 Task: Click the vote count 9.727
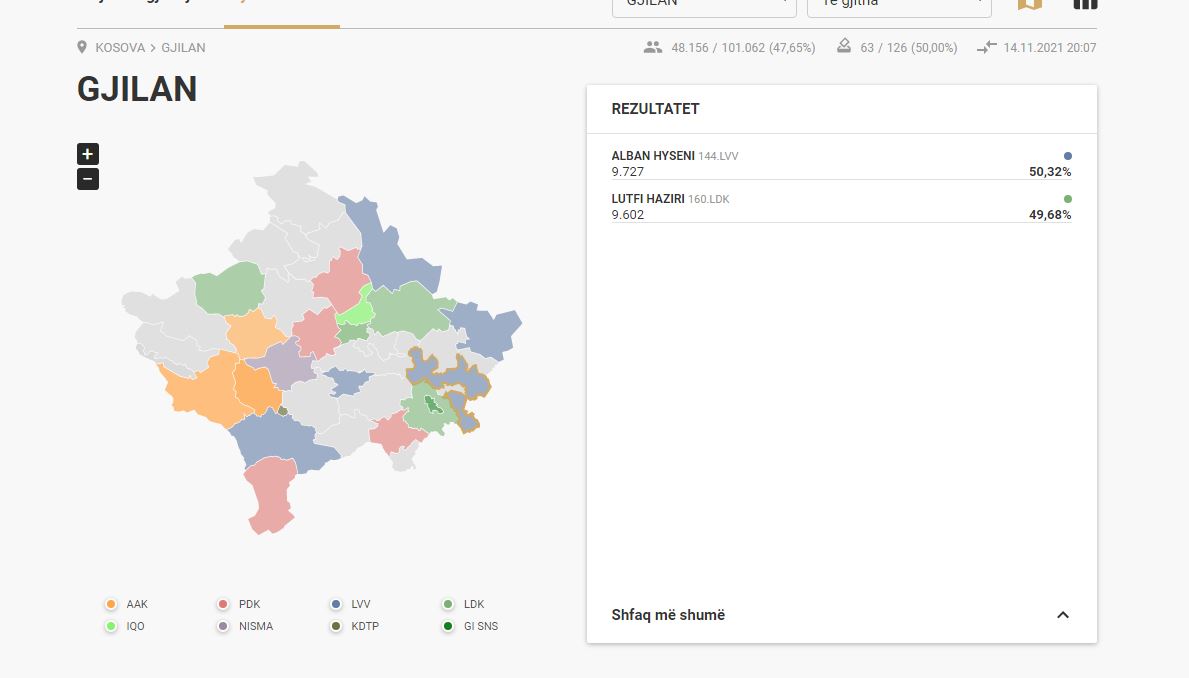[628, 172]
